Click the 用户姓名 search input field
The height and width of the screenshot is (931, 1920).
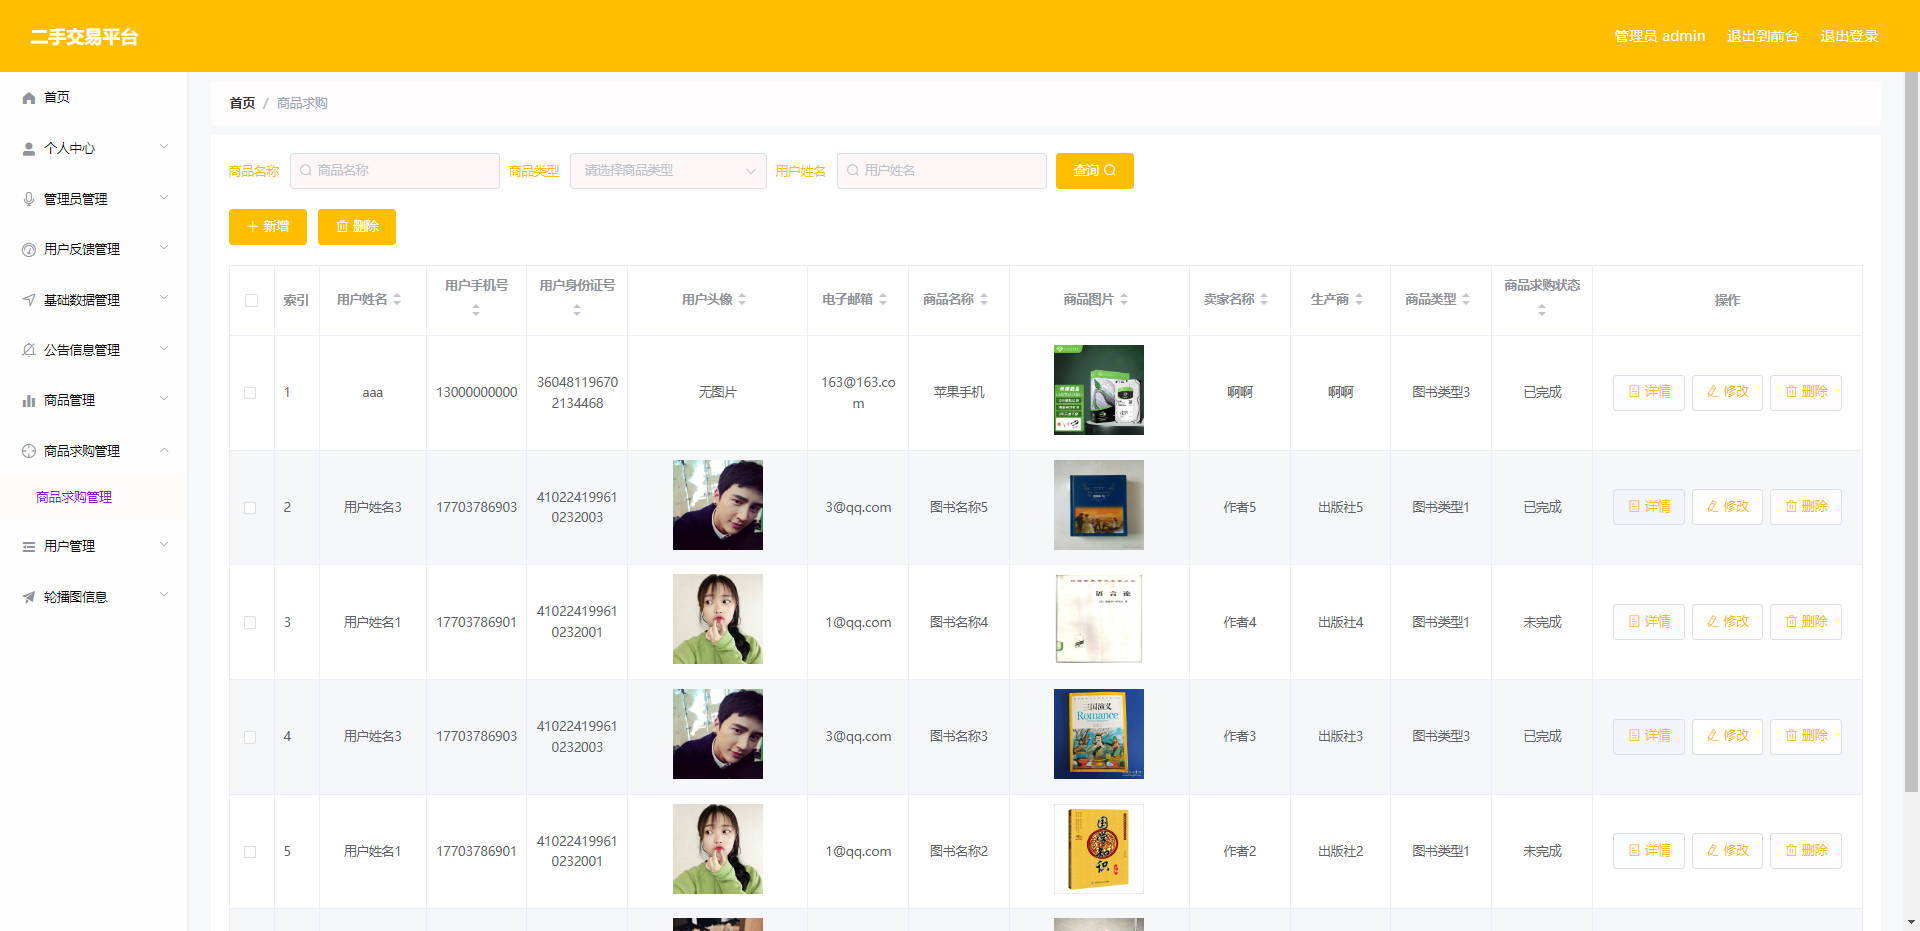point(942,171)
